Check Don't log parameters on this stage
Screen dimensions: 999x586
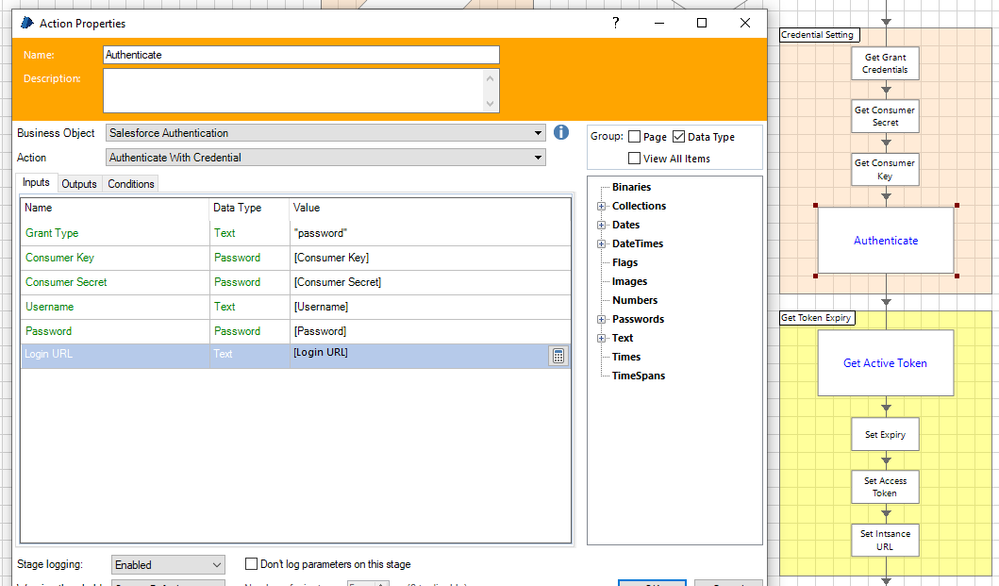pos(252,564)
